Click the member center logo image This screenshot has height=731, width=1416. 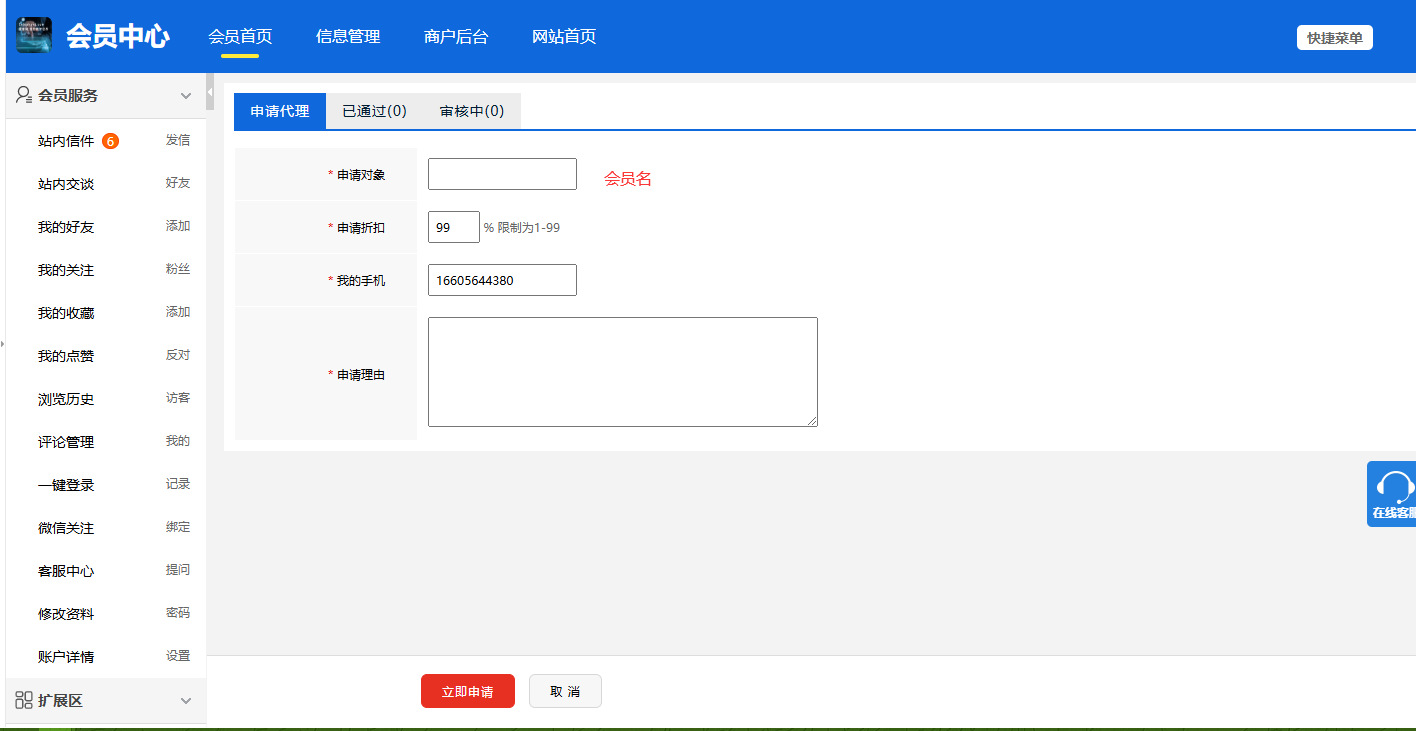(34, 36)
